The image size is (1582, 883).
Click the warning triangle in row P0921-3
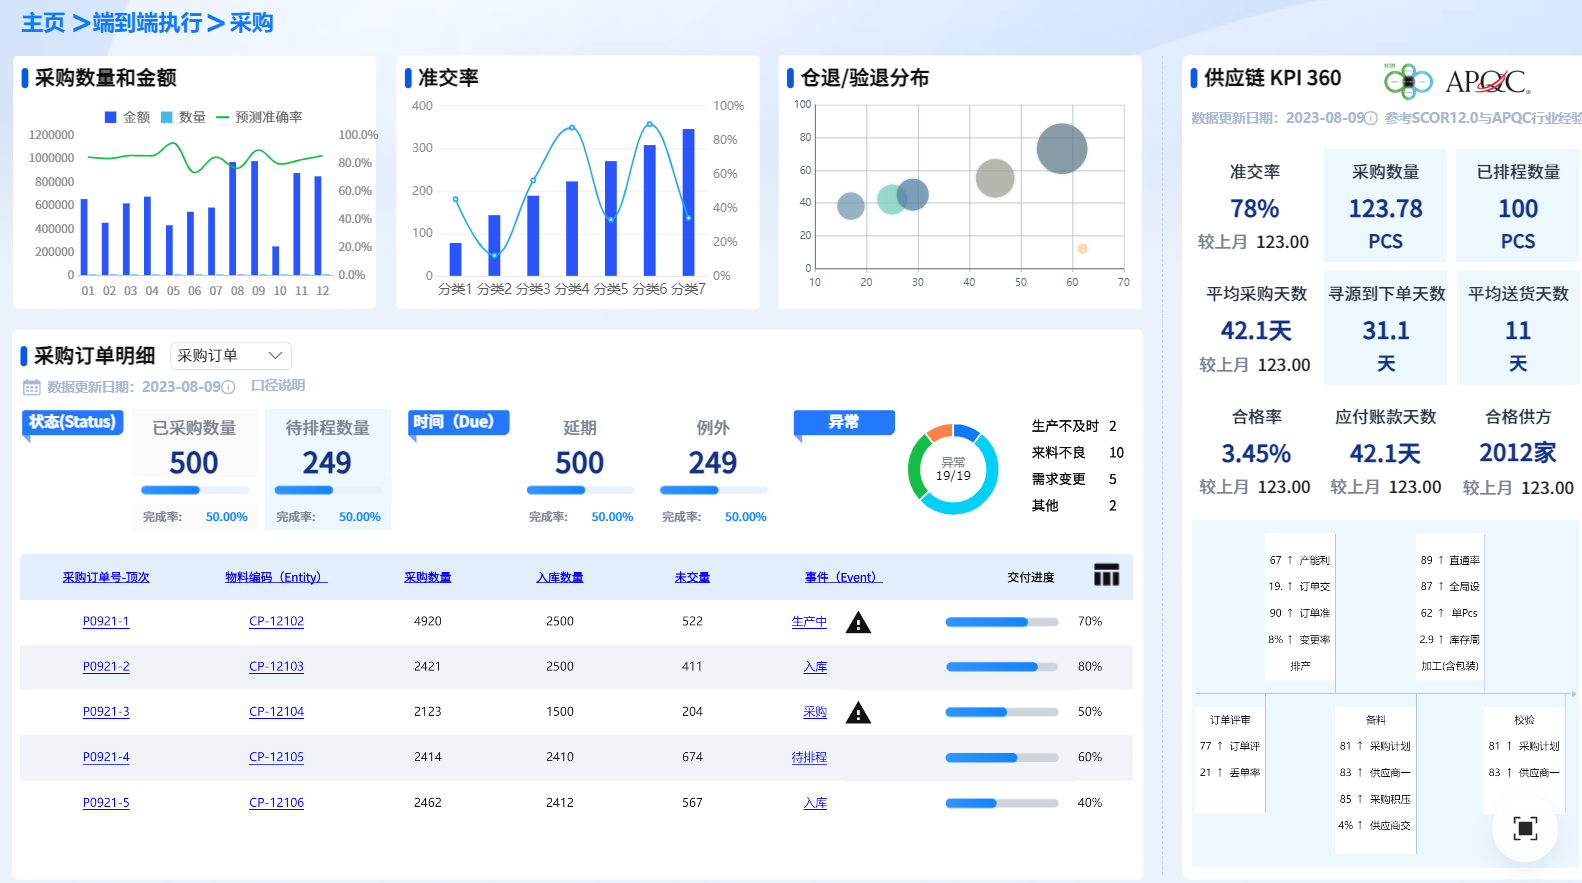858,713
